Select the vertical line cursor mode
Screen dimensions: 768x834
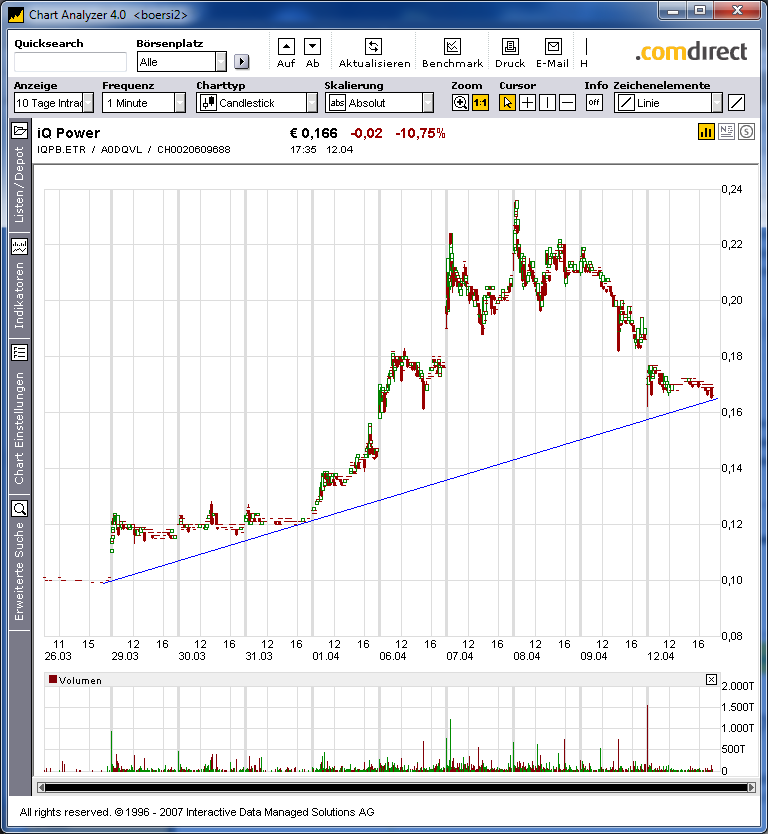coord(547,102)
